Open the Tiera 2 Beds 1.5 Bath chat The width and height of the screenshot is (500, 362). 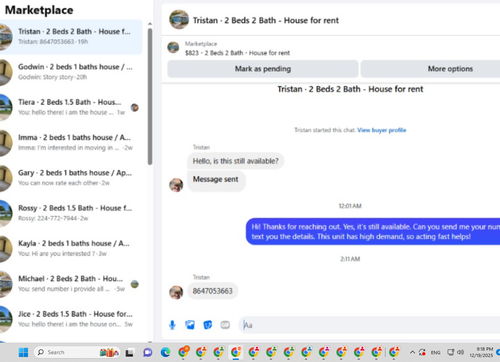click(x=71, y=107)
